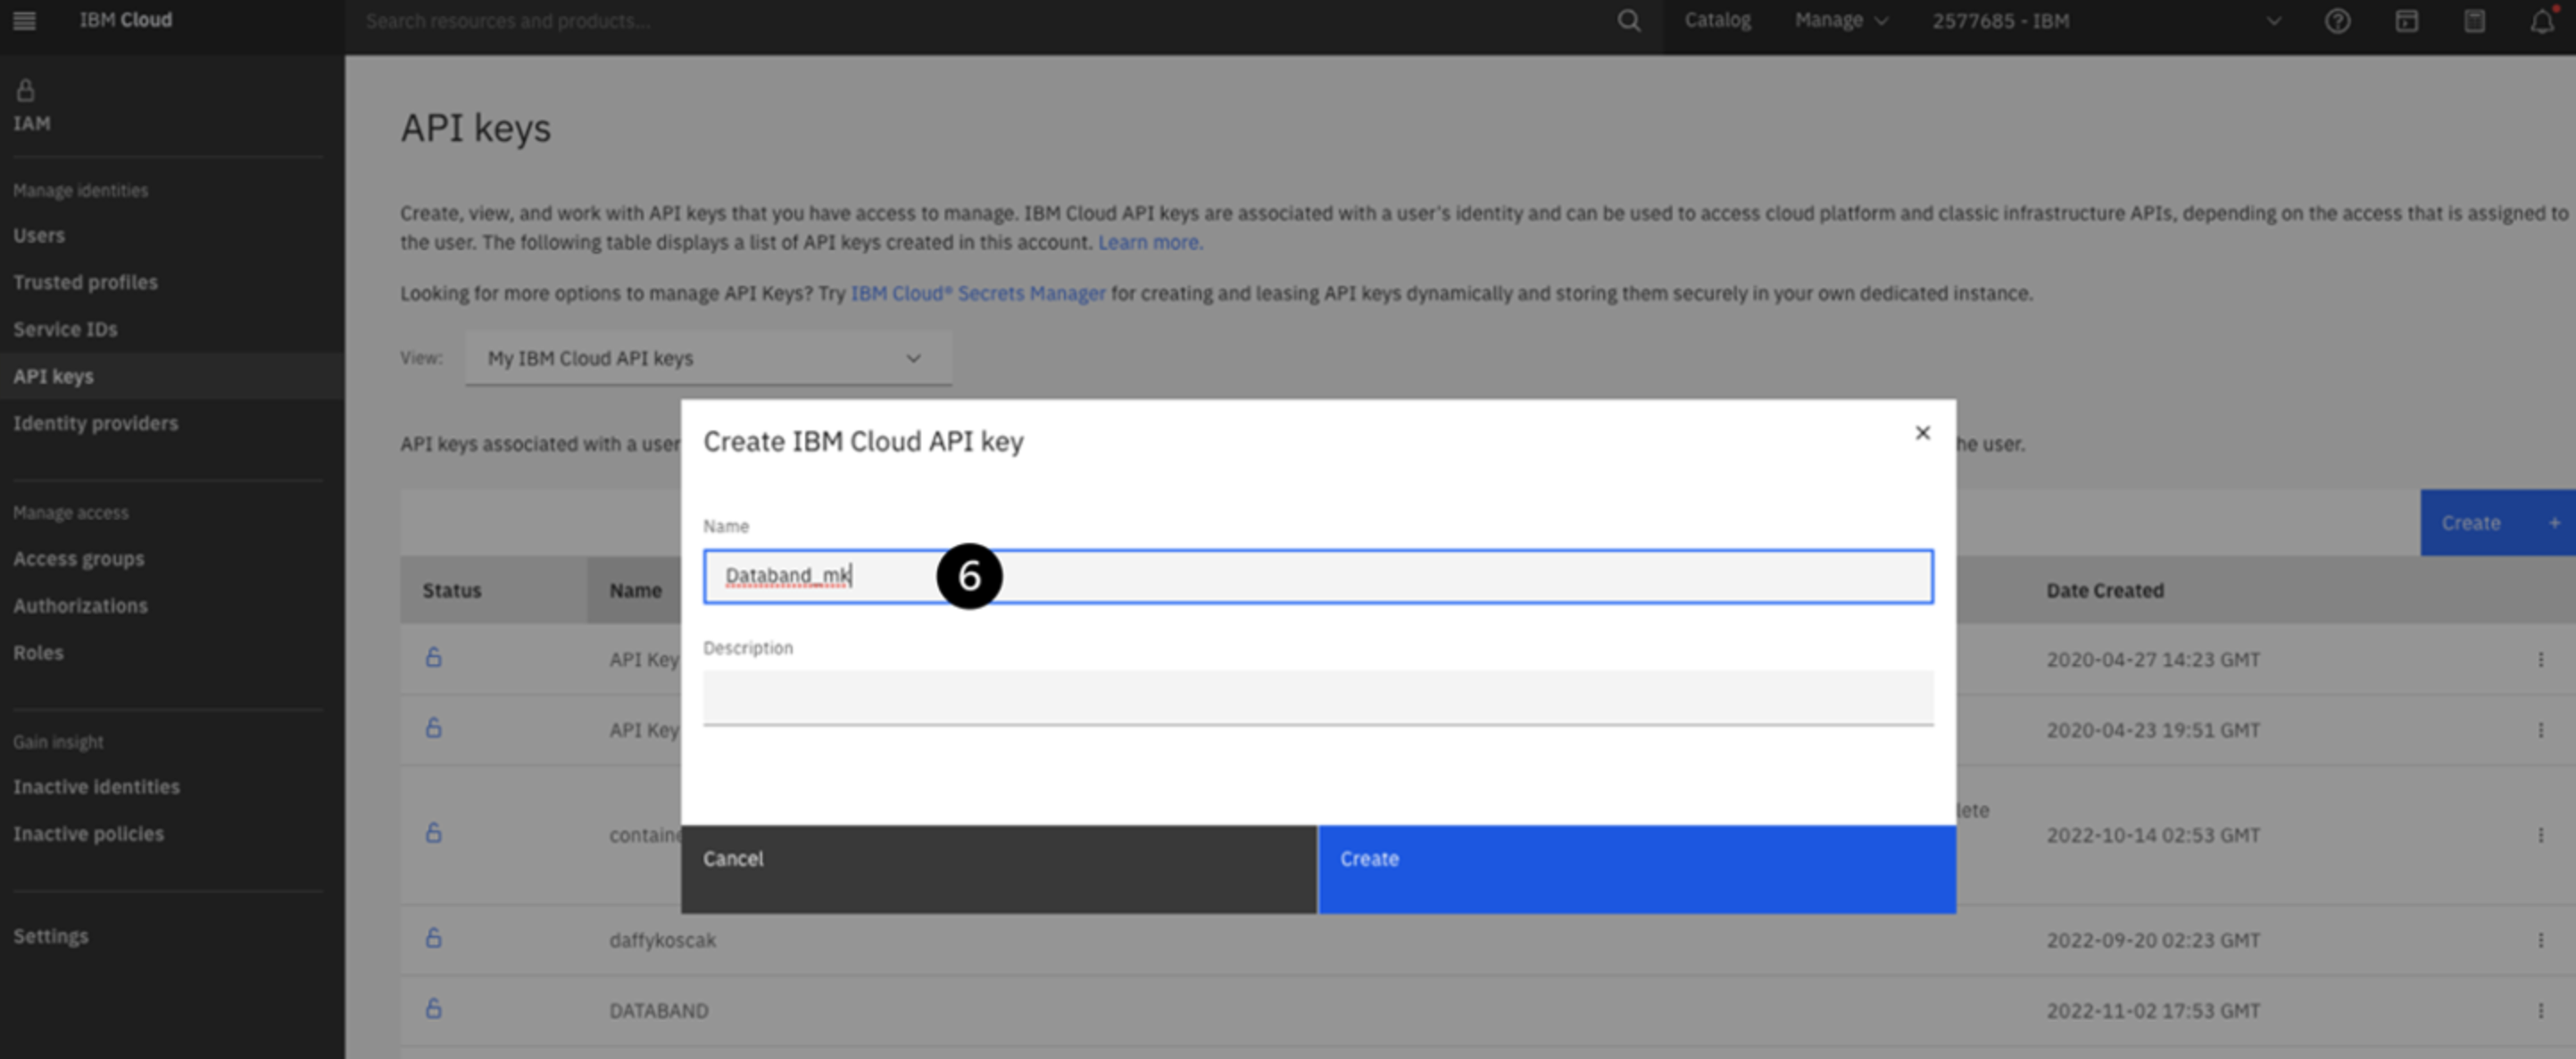Click the blue Create button in dialog
The width and height of the screenshot is (2576, 1059).
coord(1636,868)
